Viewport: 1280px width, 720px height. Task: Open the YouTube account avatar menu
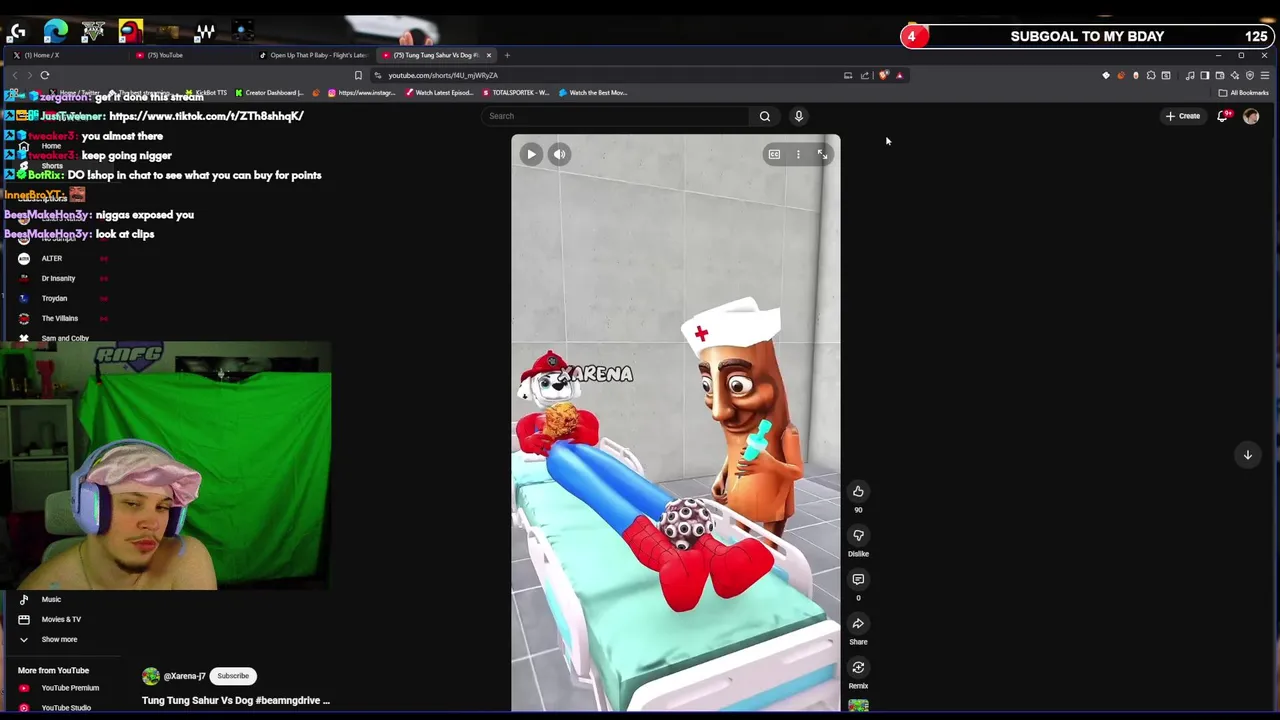[x=1251, y=116]
